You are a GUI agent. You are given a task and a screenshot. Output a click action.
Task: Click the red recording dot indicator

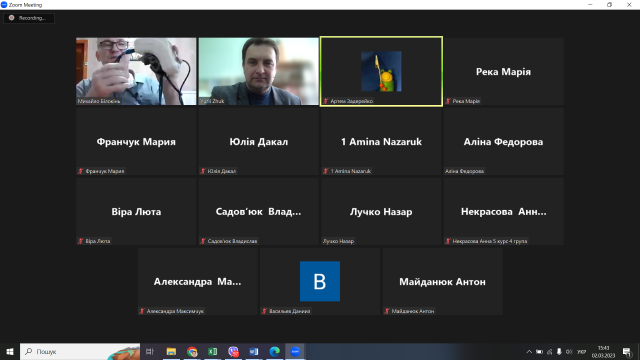(x=11, y=18)
